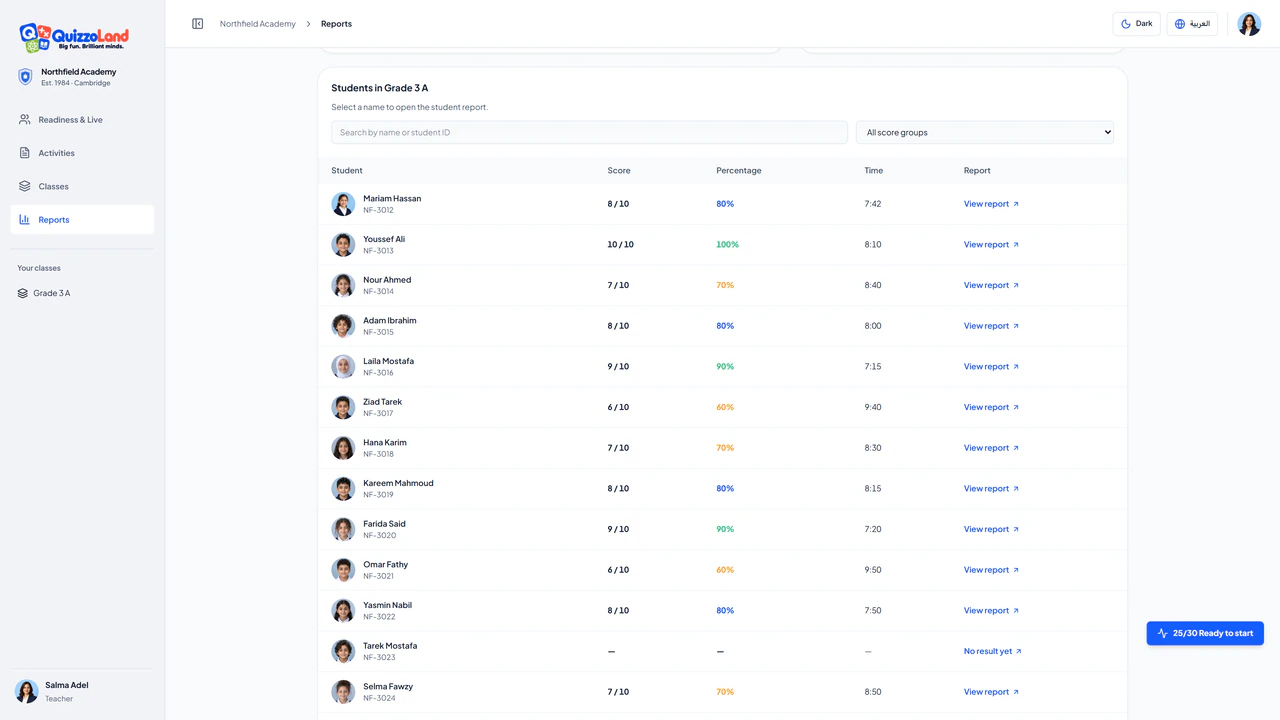Click Mariam Hassan's avatar
Viewport: 1280px width, 720px height.
(343, 204)
